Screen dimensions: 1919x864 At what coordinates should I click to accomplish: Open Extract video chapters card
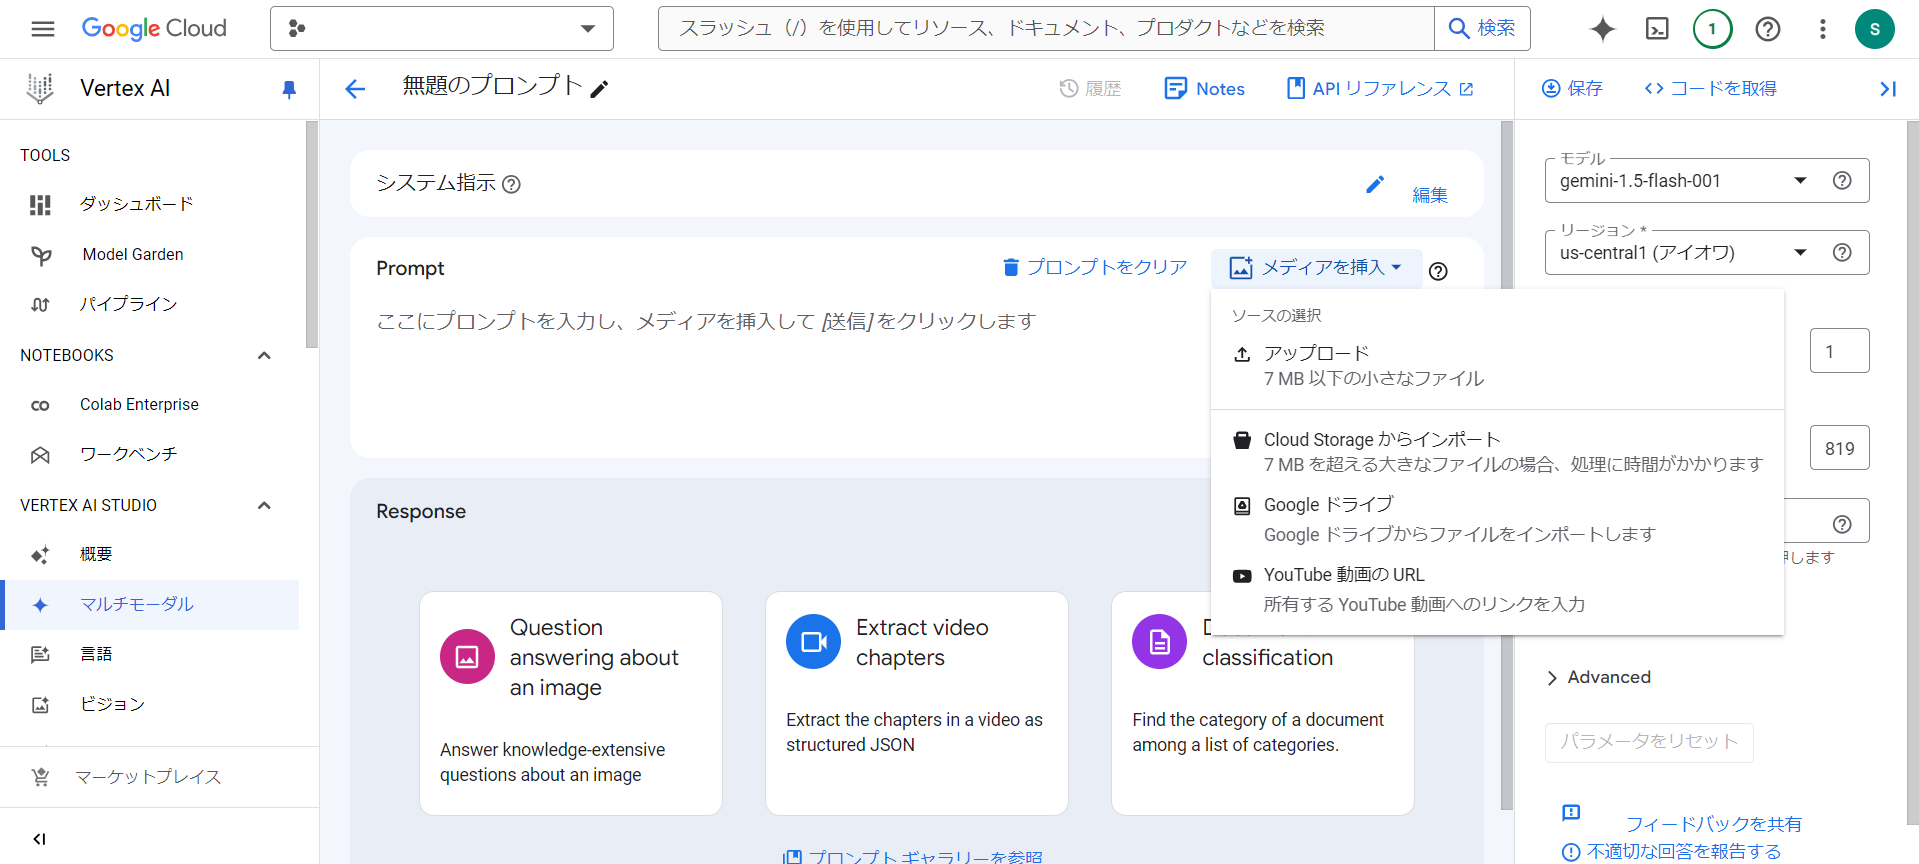(917, 703)
